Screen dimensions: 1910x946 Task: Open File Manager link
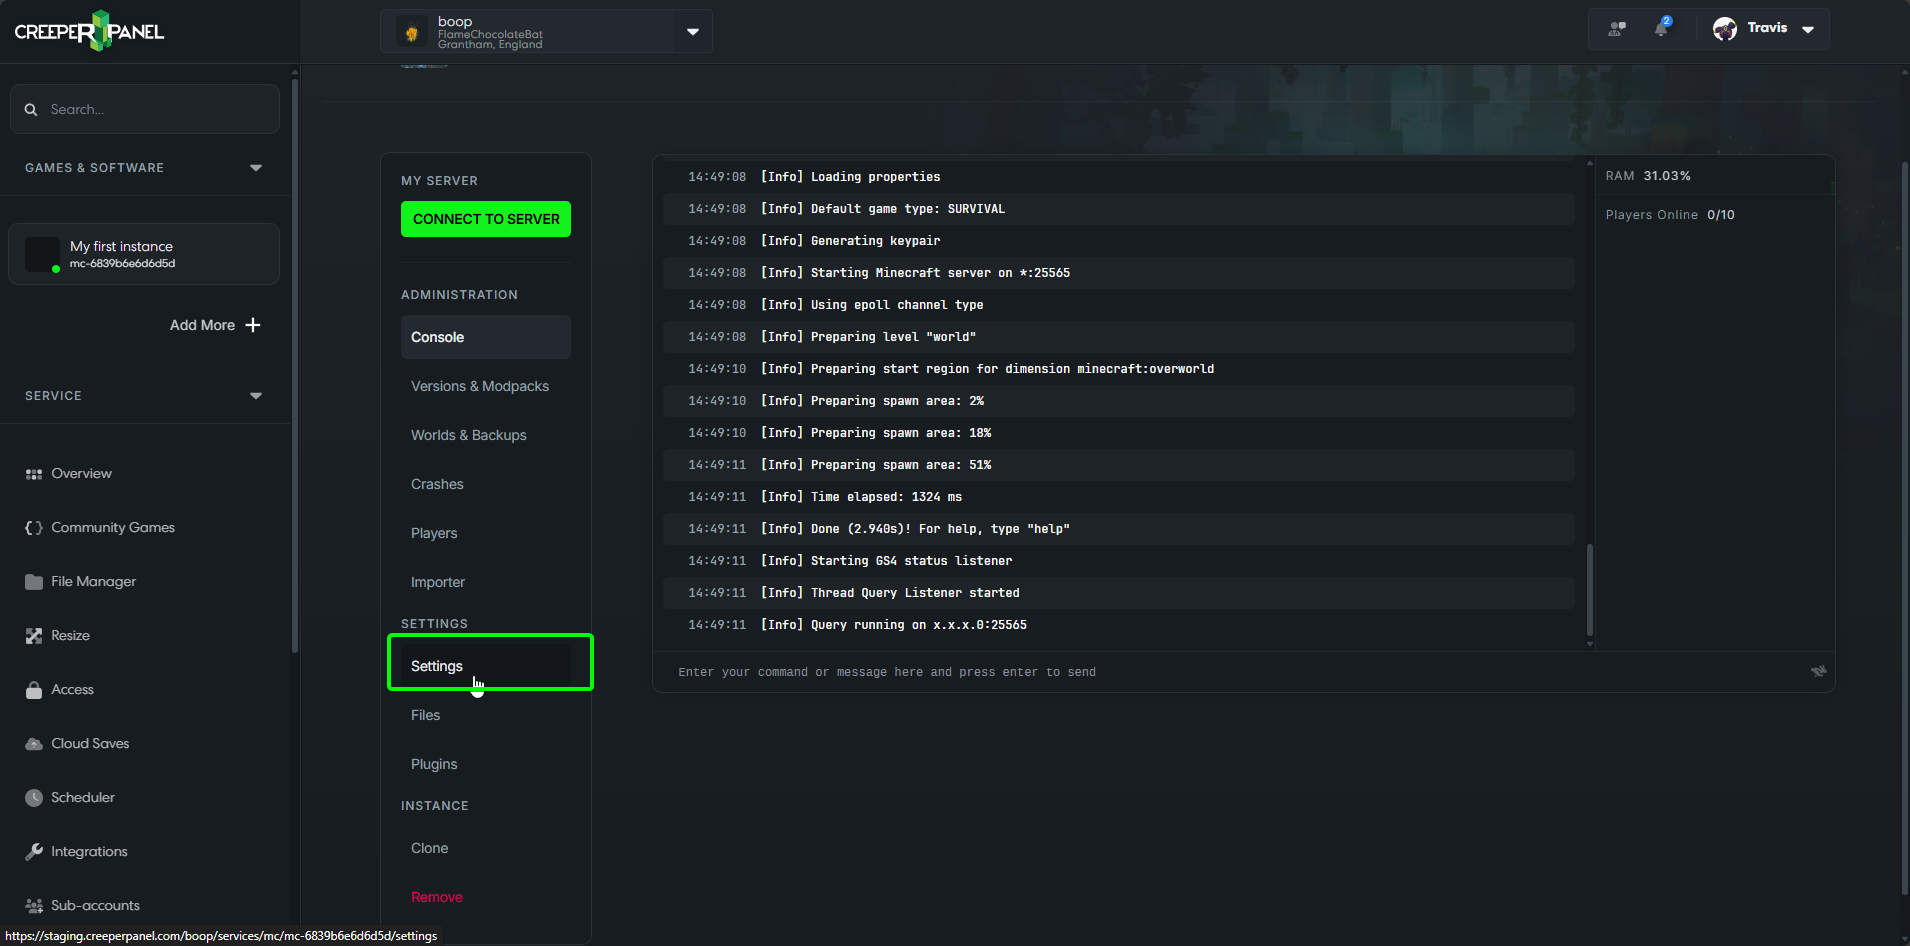(93, 582)
